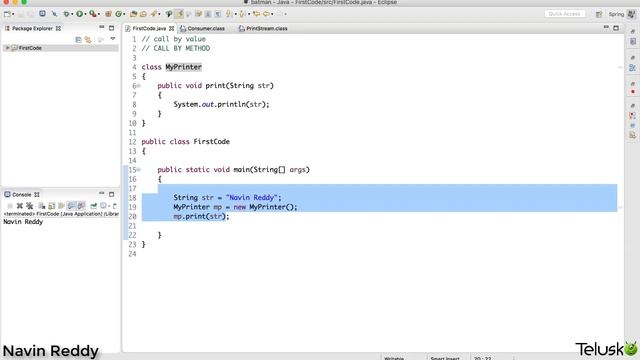The width and height of the screenshot is (640, 360).
Task: Toggle Scroll Lock in Console toolbar
Action: click(x=51, y=206)
